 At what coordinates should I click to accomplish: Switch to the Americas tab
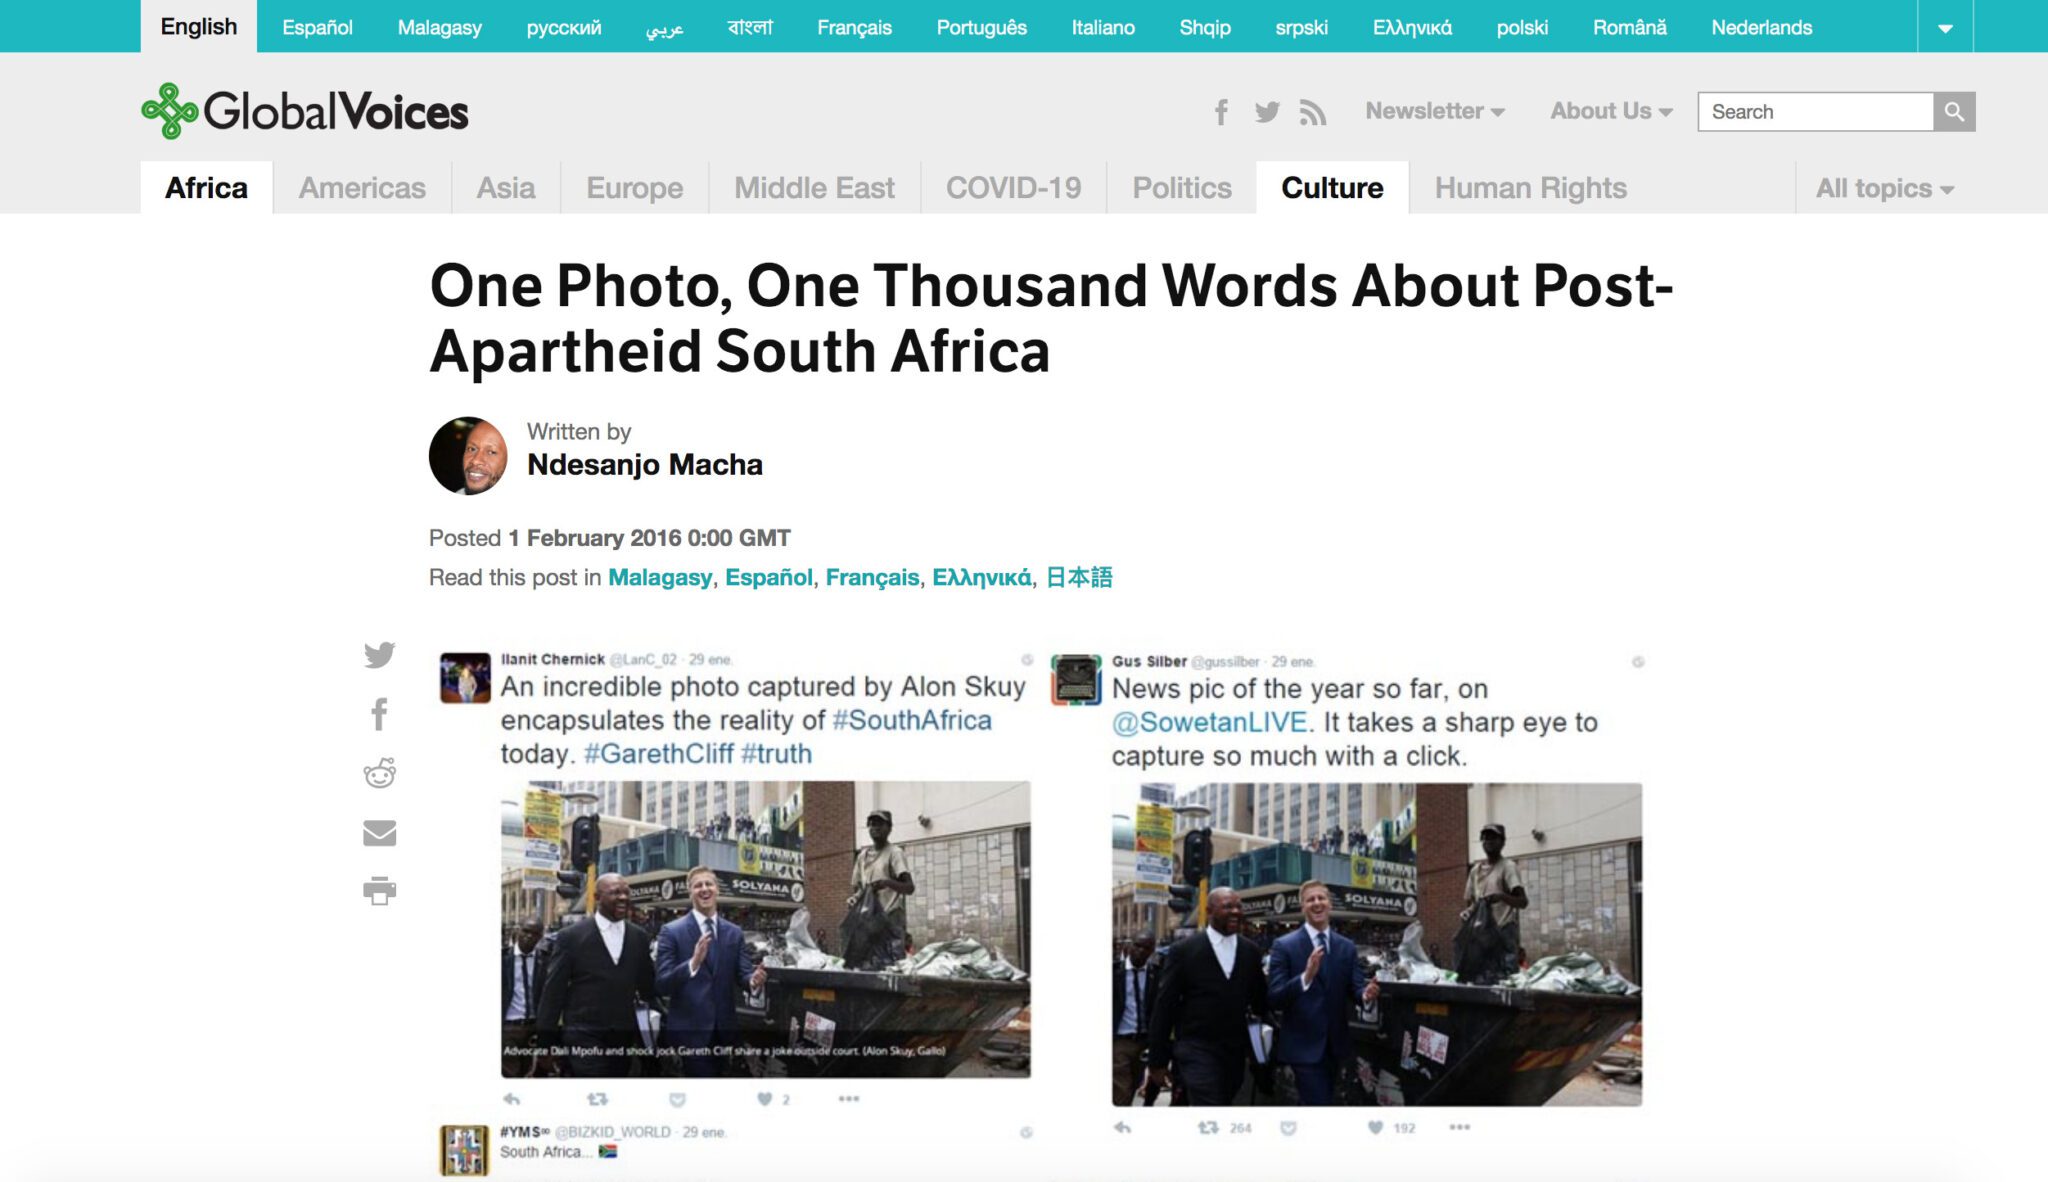tap(362, 188)
